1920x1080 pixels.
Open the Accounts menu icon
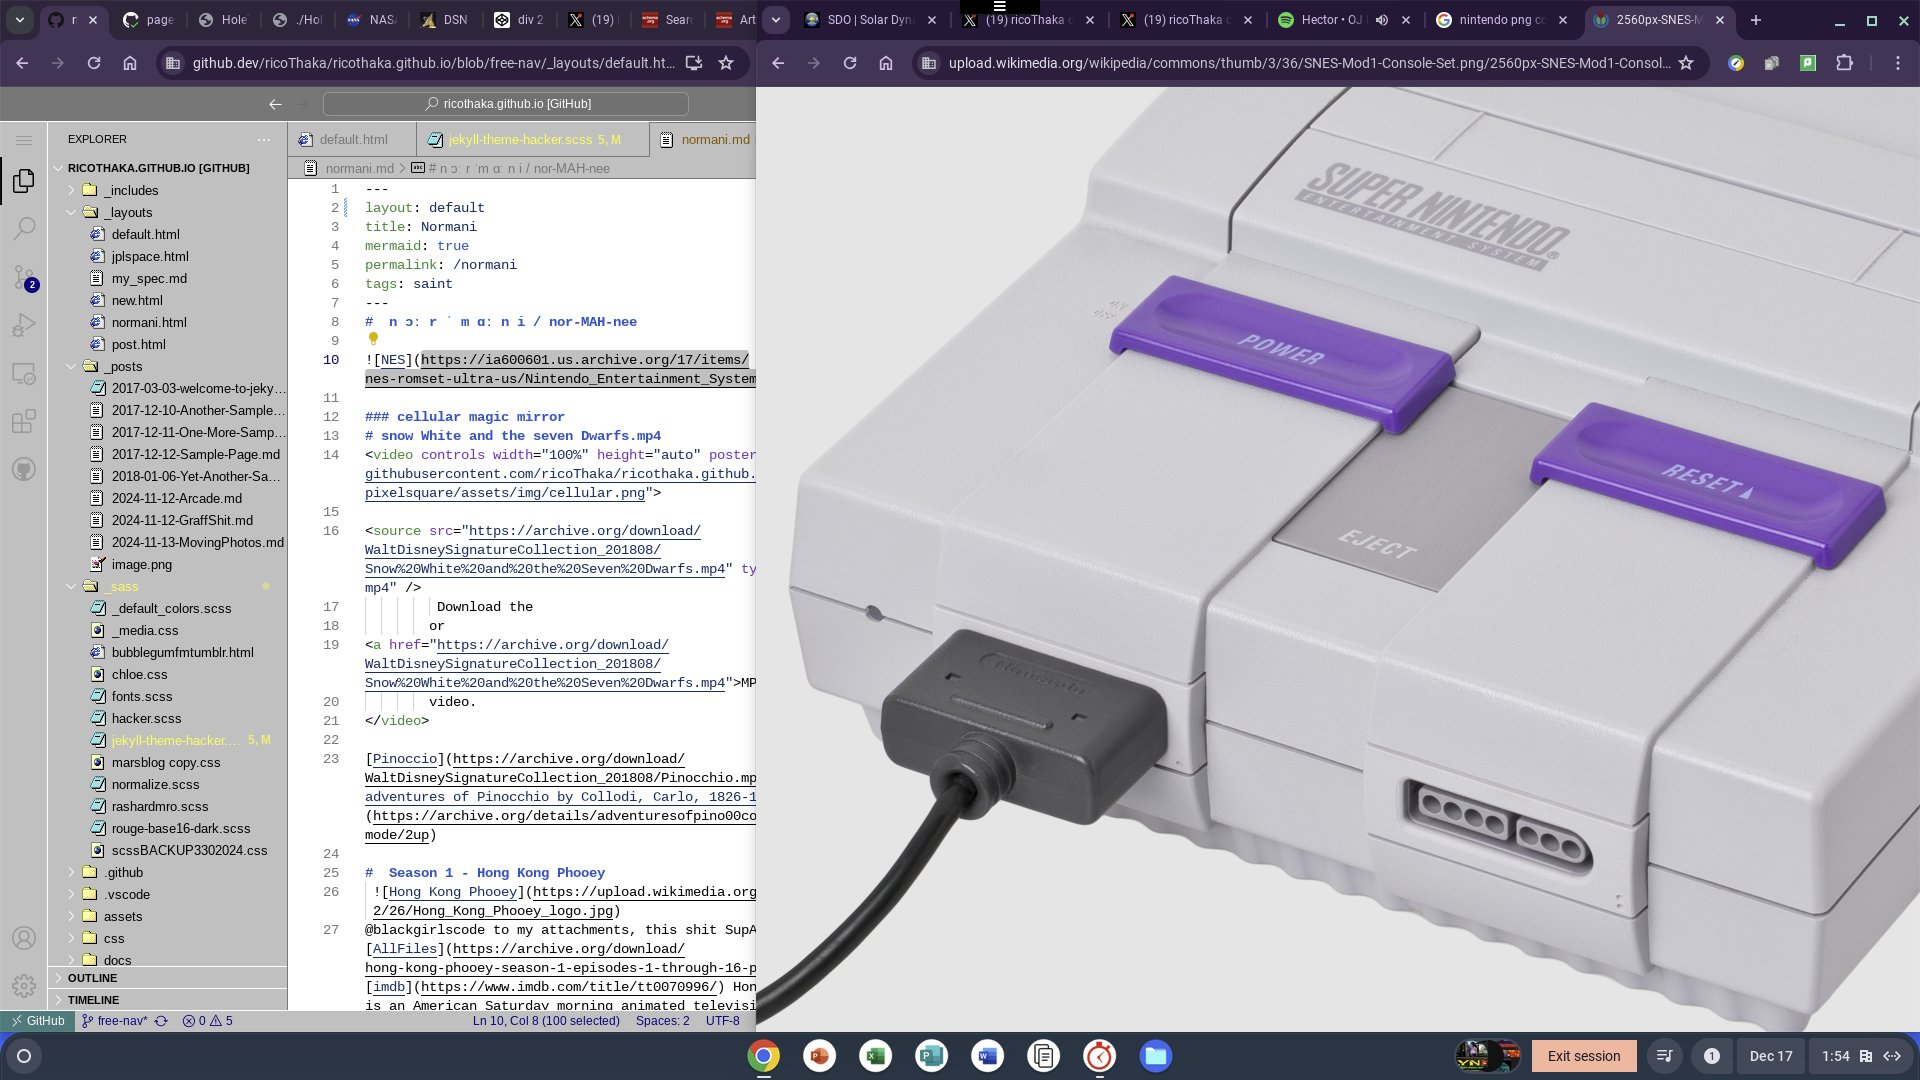click(24, 938)
